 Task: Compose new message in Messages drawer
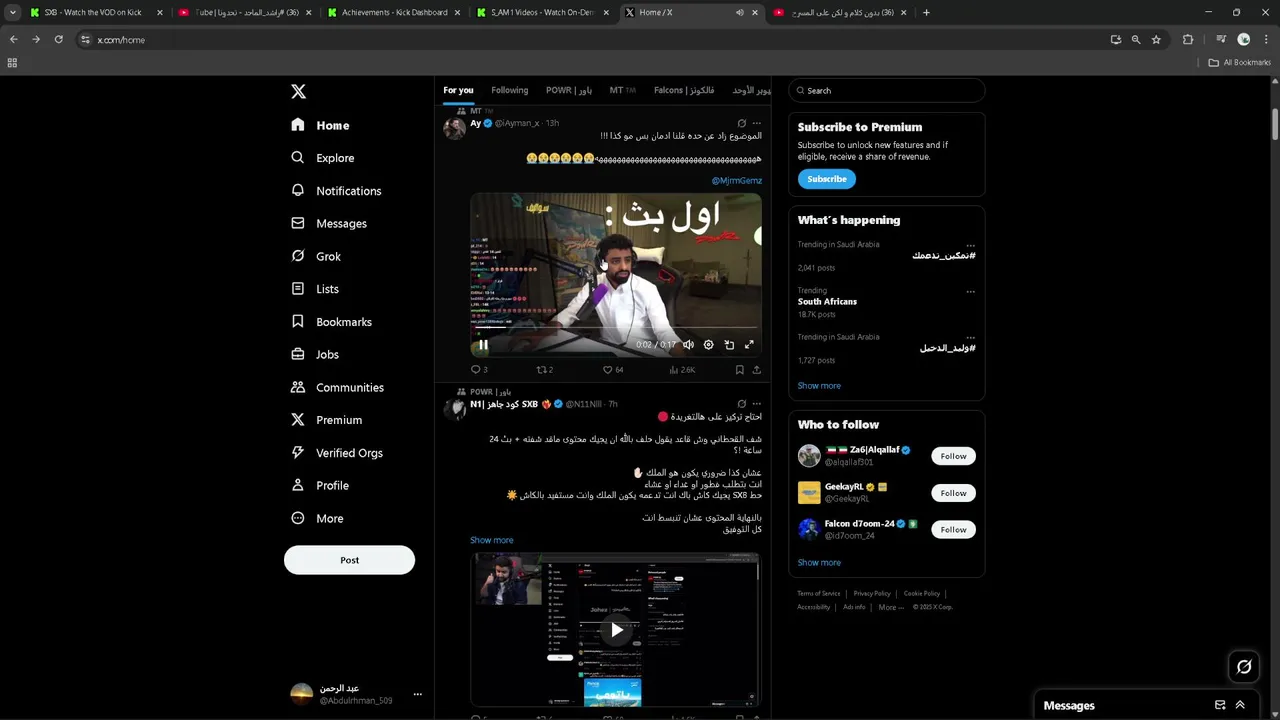tap(1220, 705)
